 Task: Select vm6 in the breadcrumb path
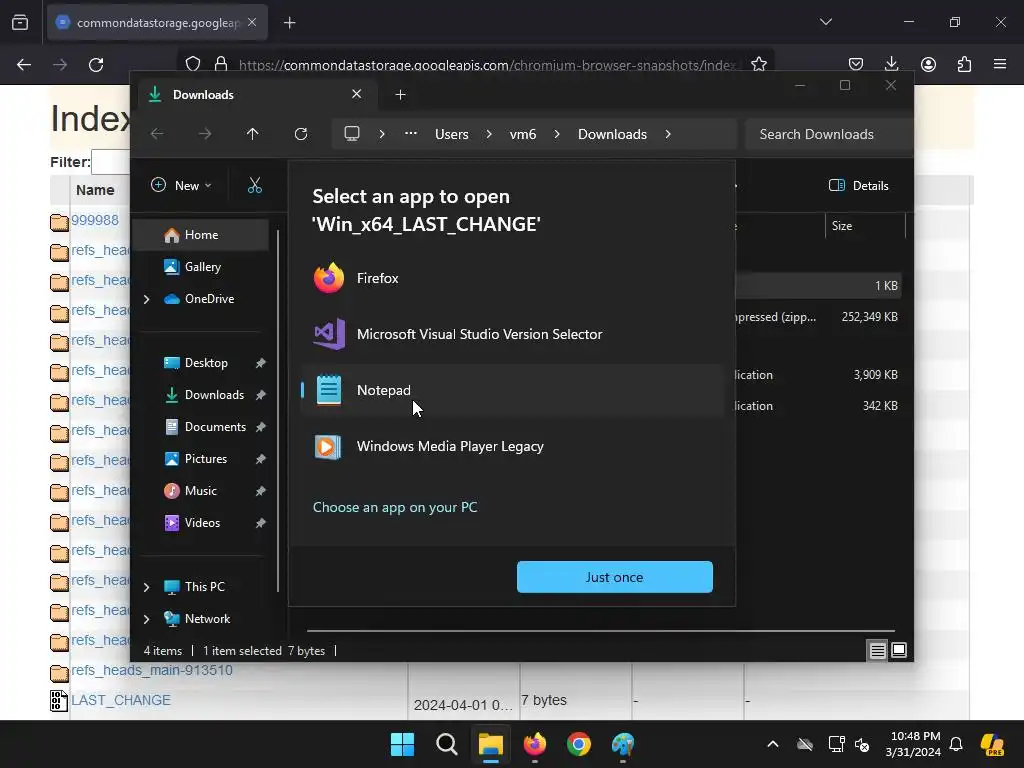(523, 135)
